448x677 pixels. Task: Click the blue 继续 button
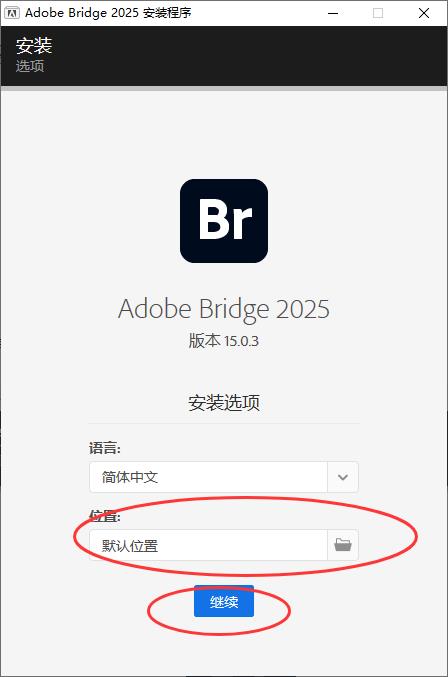[224, 601]
